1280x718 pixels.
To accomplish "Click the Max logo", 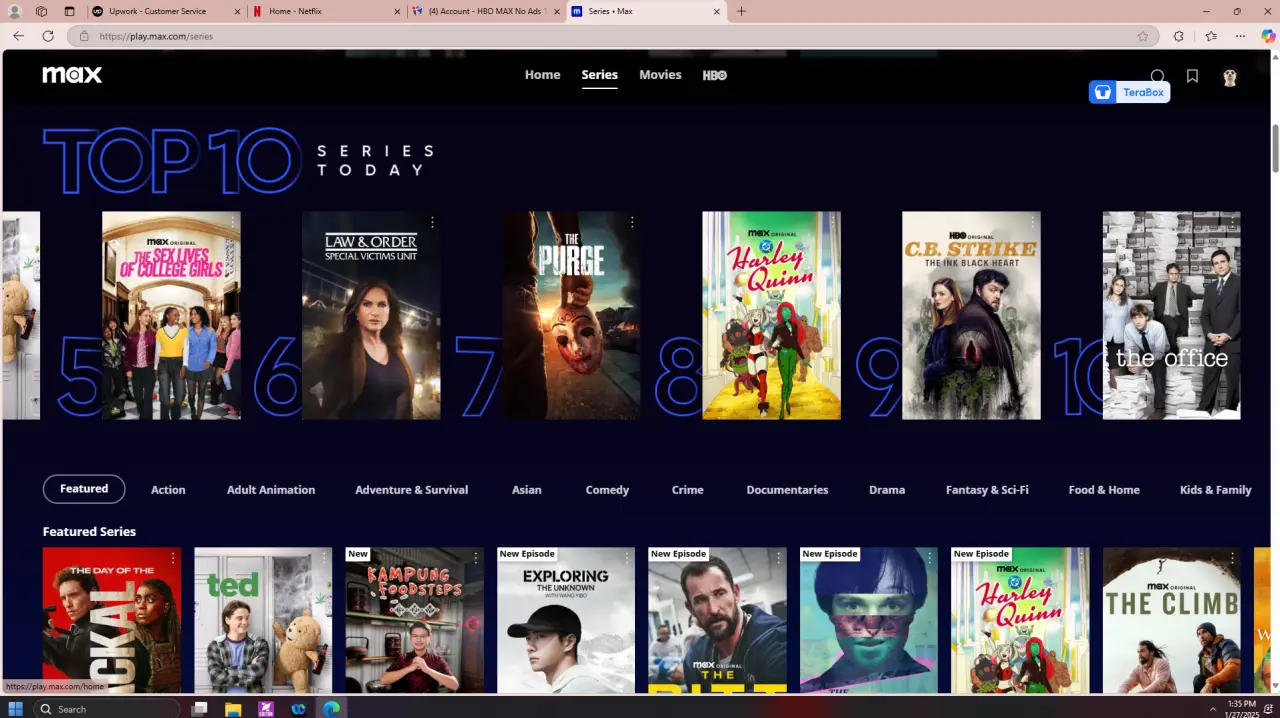I will [x=72, y=75].
